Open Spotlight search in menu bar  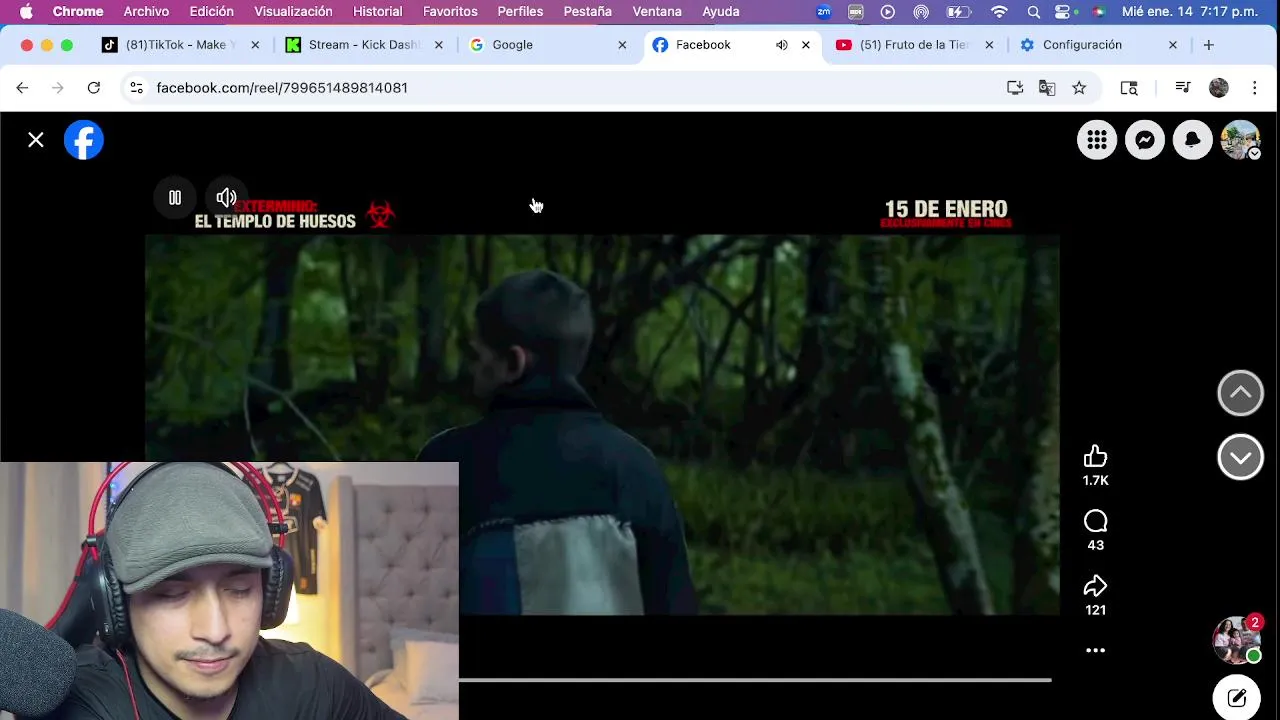(x=1034, y=12)
